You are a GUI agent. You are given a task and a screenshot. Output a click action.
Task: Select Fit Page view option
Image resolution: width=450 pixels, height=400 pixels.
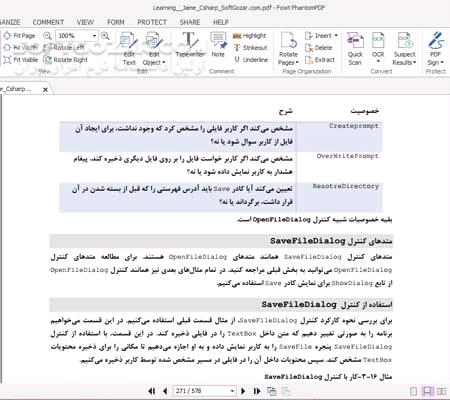point(20,36)
